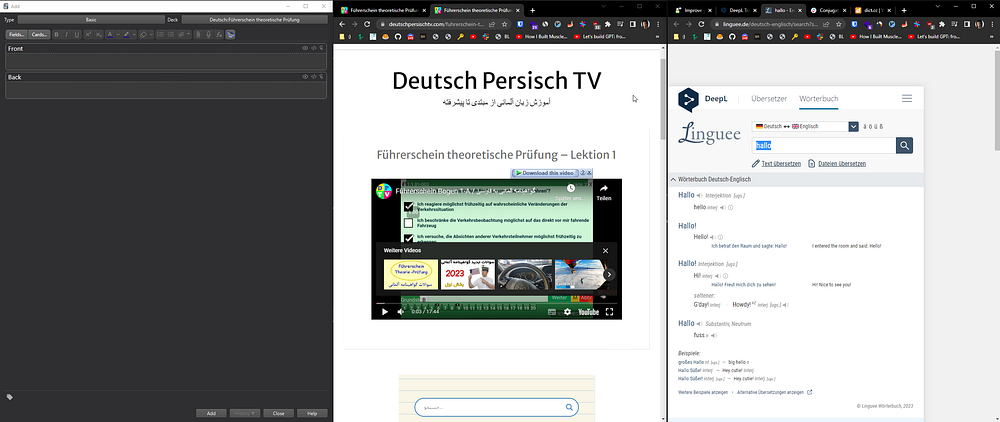Open YouTube player settings gear
The image size is (1000, 422).
pyautogui.click(x=567, y=311)
